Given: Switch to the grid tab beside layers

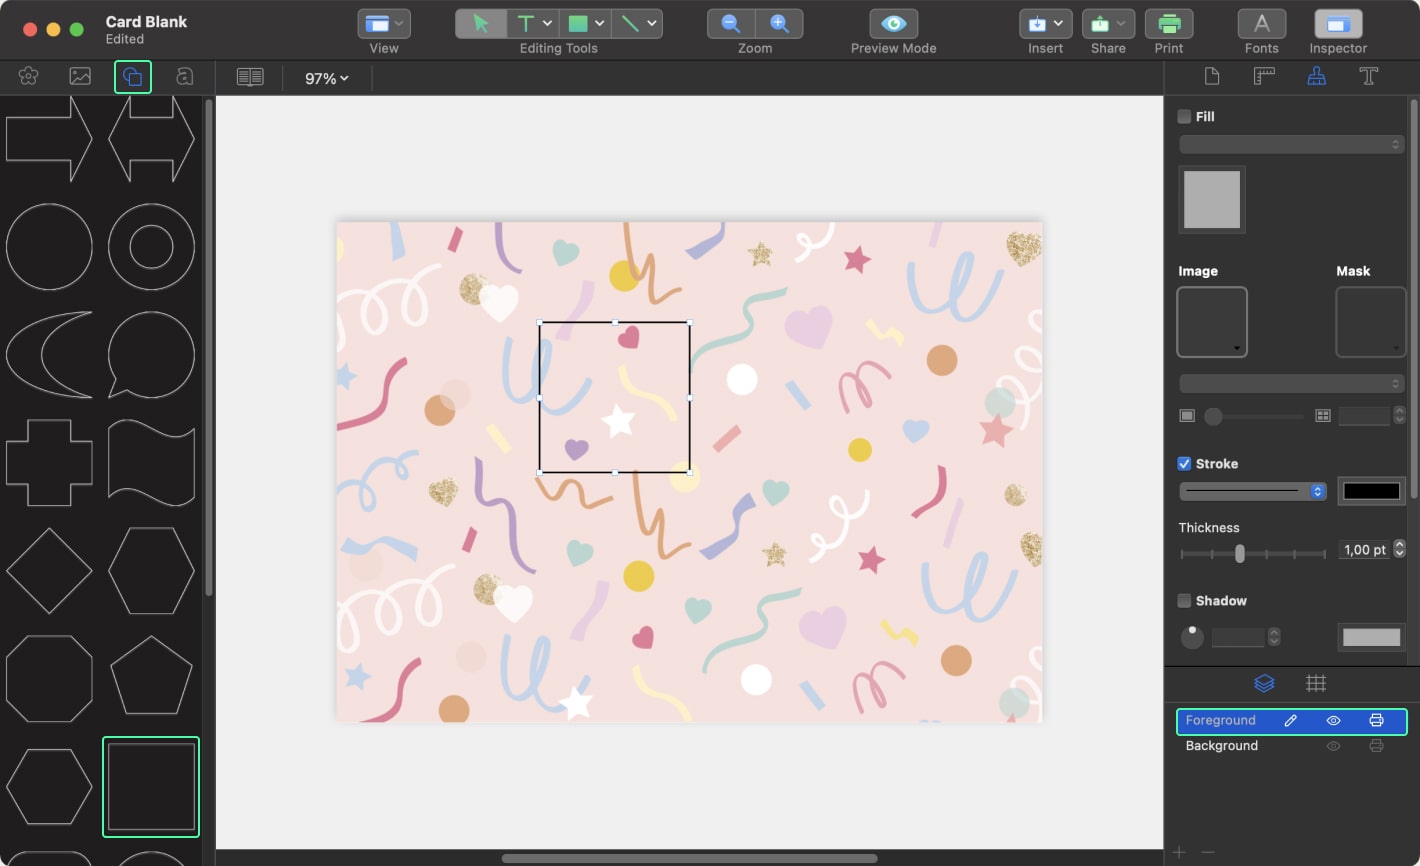Looking at the screenshot, I should click(x=1316, y=683).
